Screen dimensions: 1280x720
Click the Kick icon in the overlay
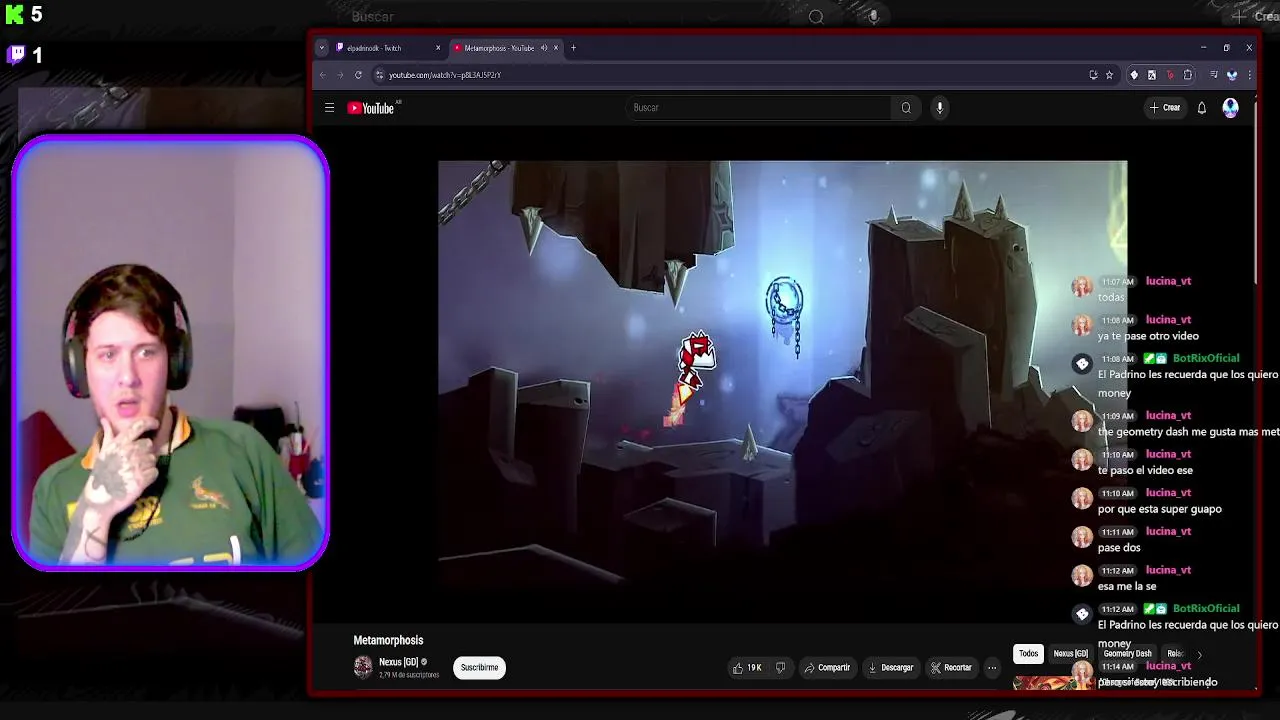[15, 15]
